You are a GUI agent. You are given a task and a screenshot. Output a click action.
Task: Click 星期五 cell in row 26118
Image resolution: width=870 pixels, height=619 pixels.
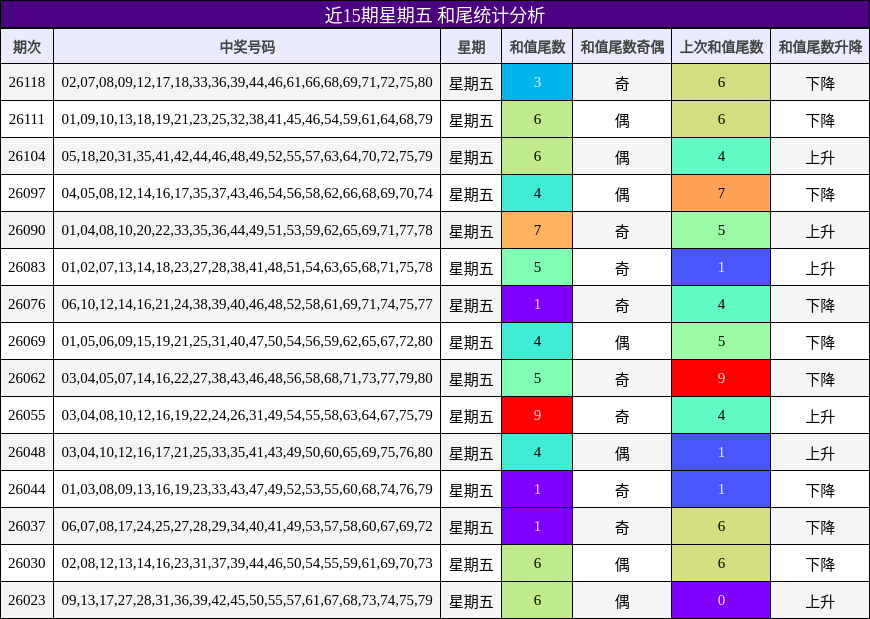tap(471, 82)
